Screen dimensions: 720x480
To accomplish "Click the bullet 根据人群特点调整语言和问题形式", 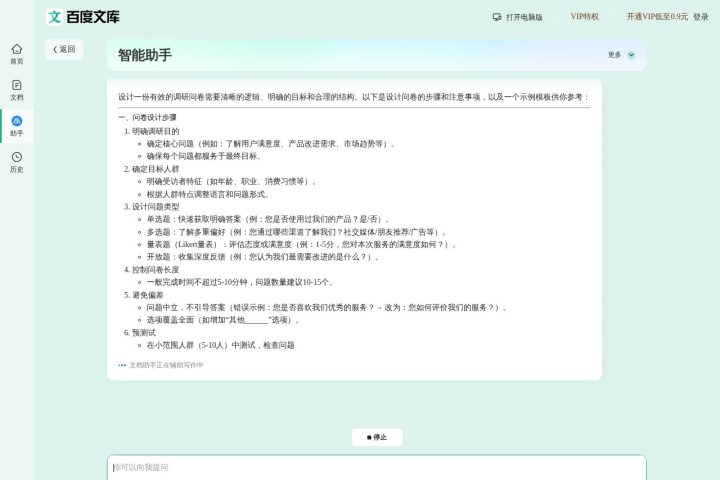I will [208, 194].
